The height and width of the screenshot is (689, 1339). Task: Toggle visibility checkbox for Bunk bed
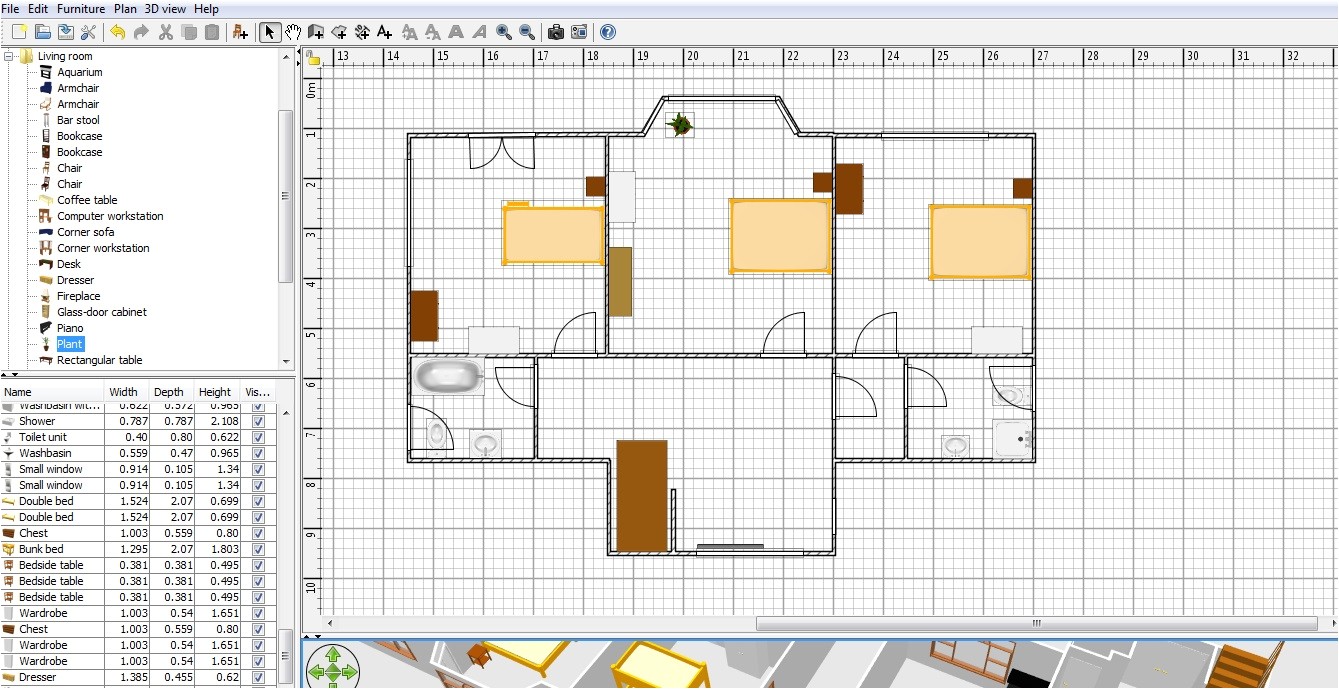[x=259, y=549]
